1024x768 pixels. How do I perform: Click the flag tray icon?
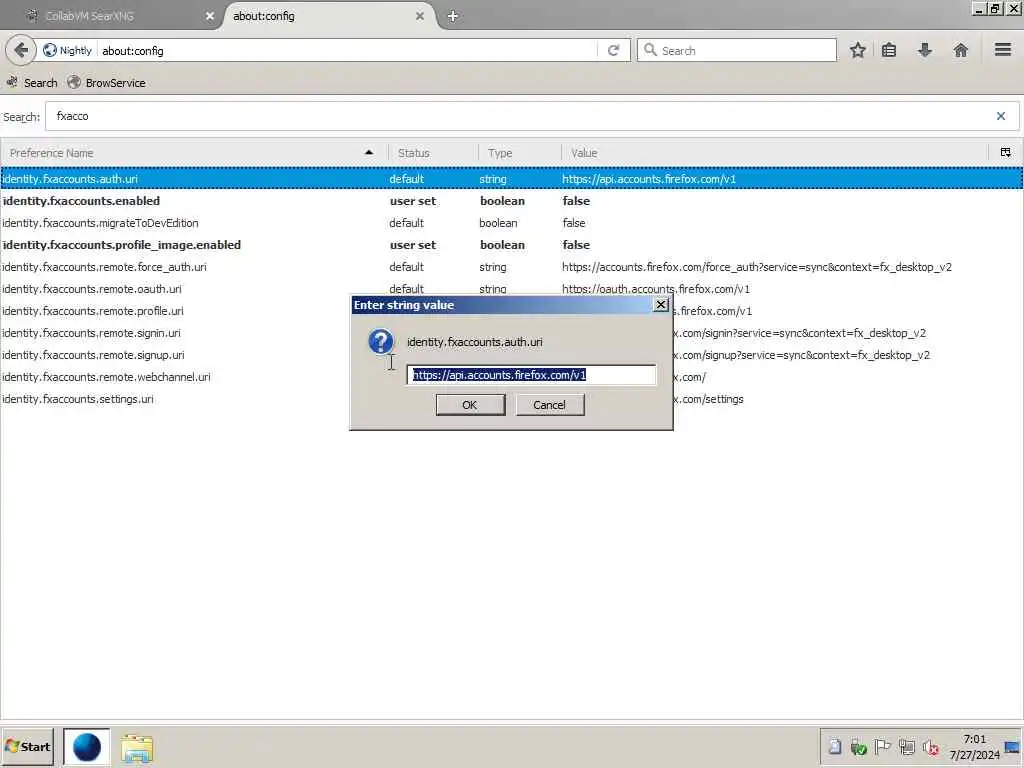coord(882,747)
